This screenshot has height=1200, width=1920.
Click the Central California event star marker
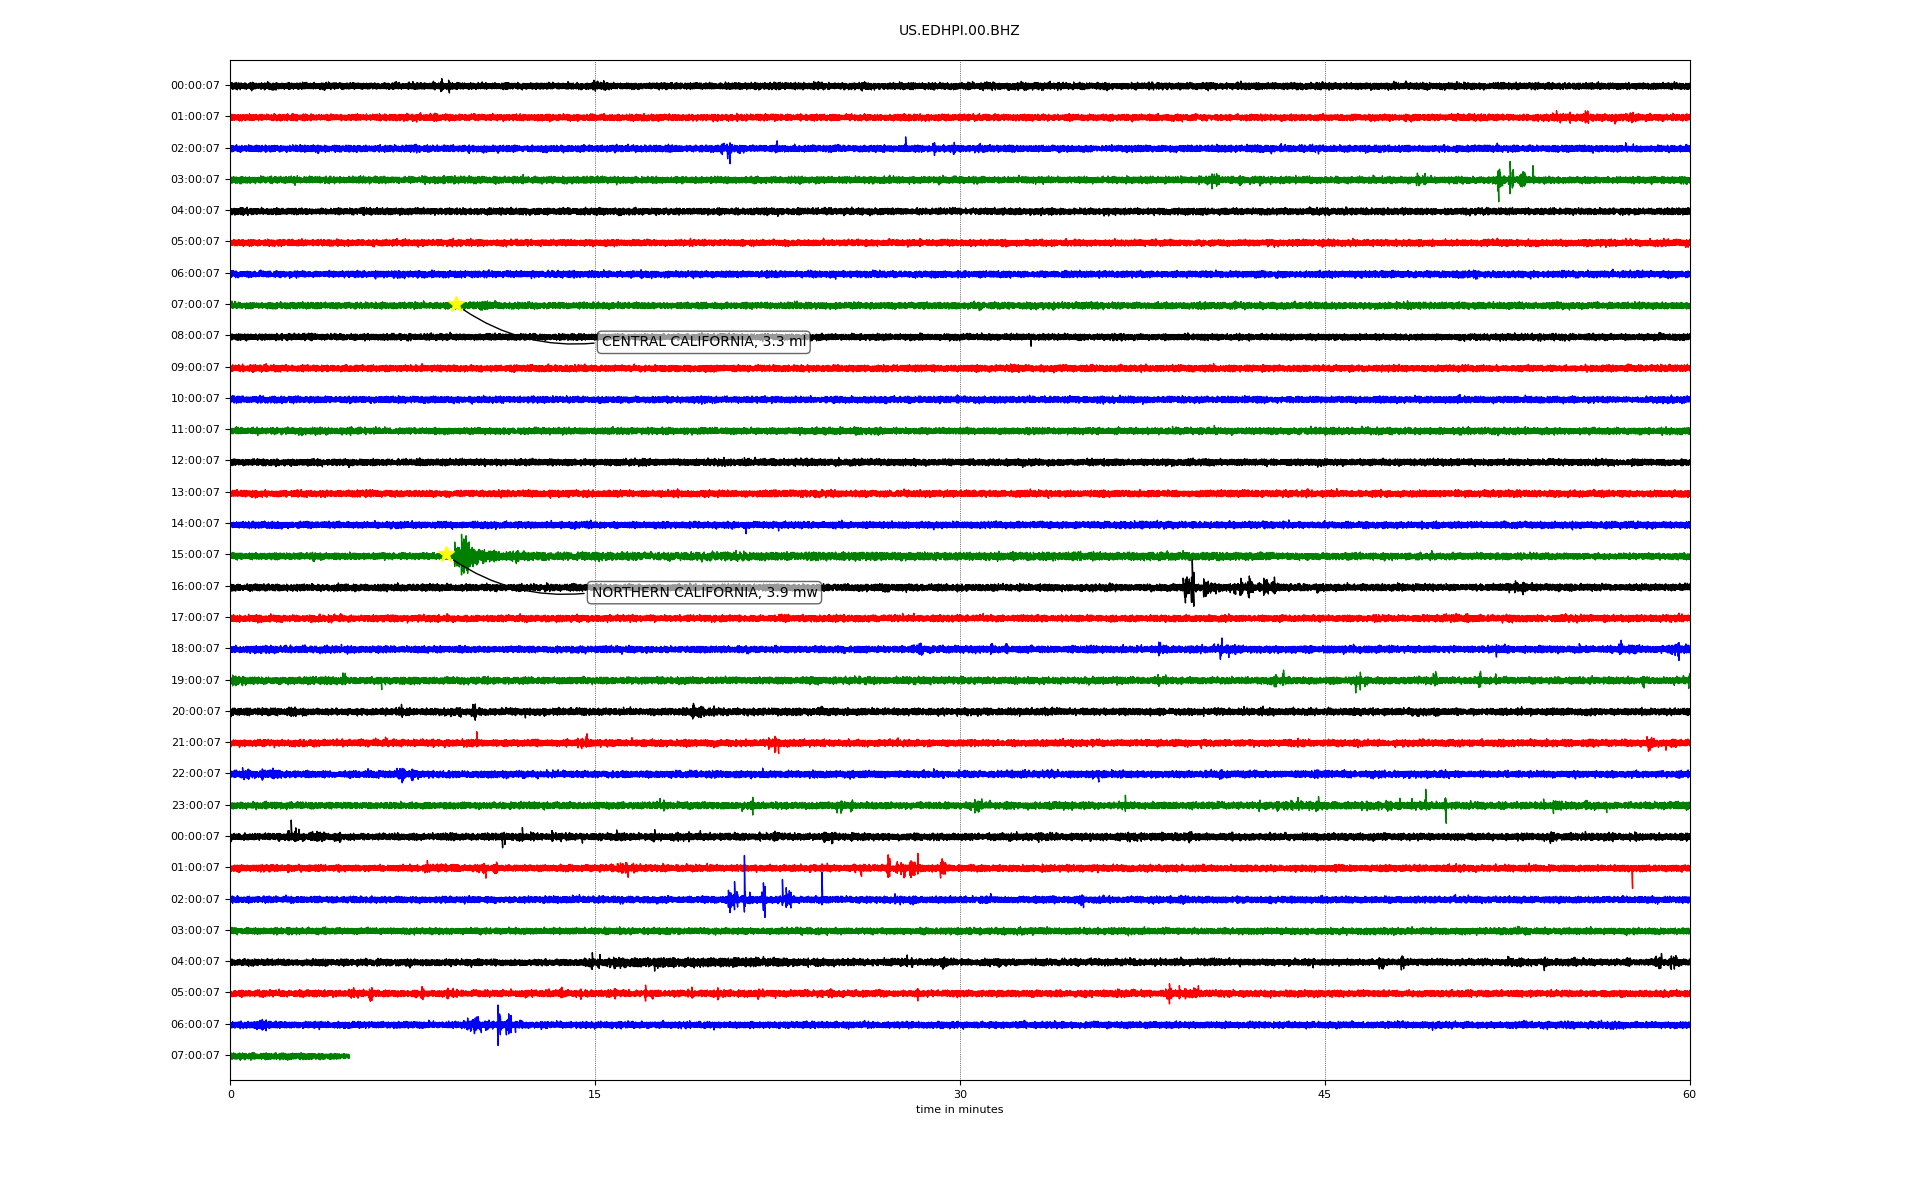point(456,304)
